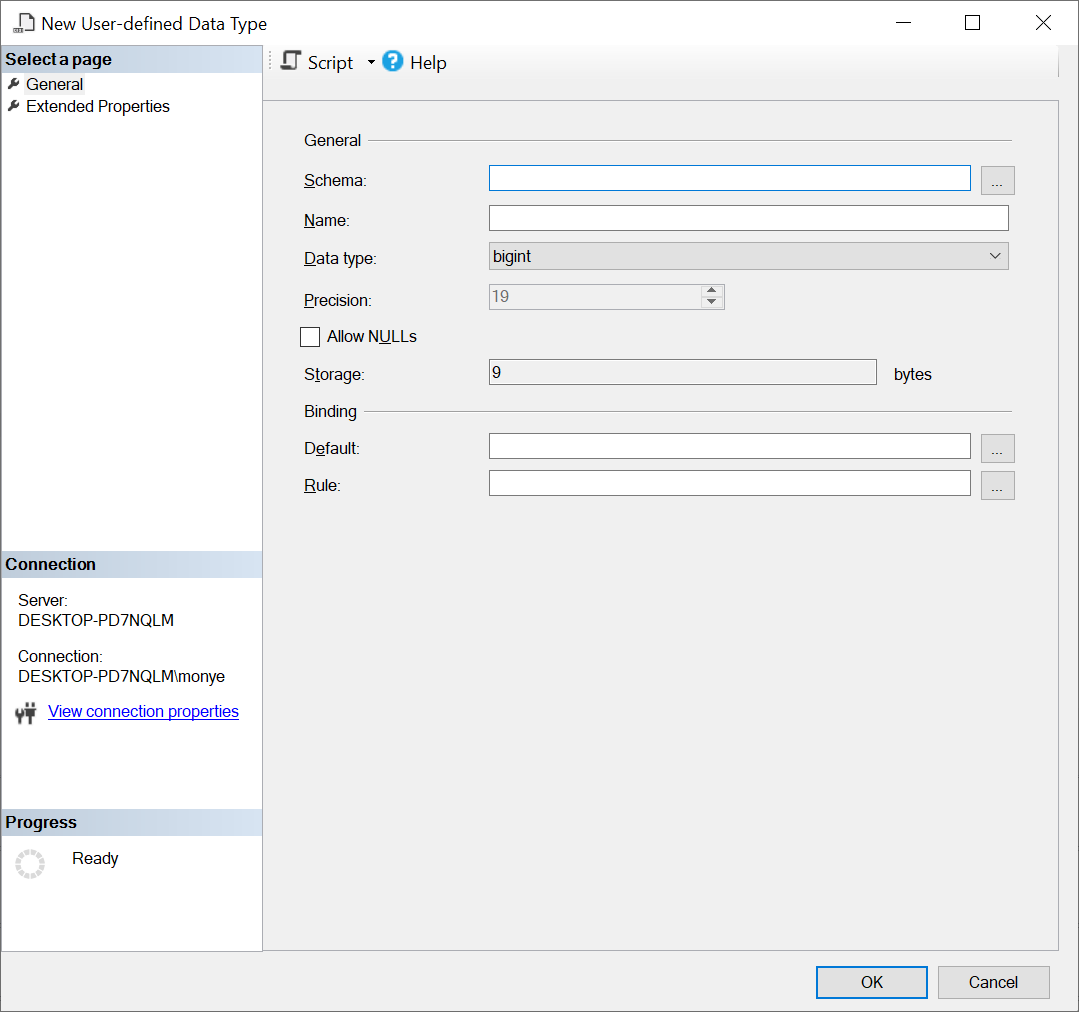The image size is (1079, 1012).
Task: Dismiss the dialog with Cancel
Action: point(993,982)
